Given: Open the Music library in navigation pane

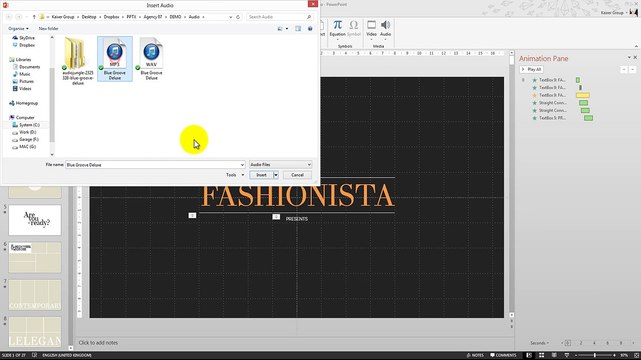Looking at the screenshot, I should 21,74.
